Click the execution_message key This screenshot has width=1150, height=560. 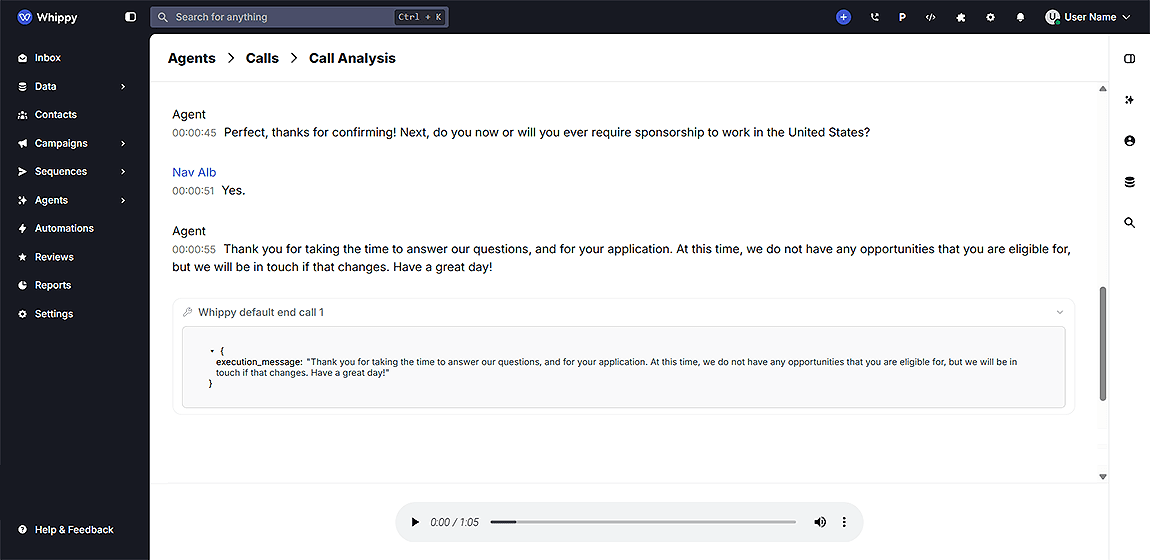[259, 362]
